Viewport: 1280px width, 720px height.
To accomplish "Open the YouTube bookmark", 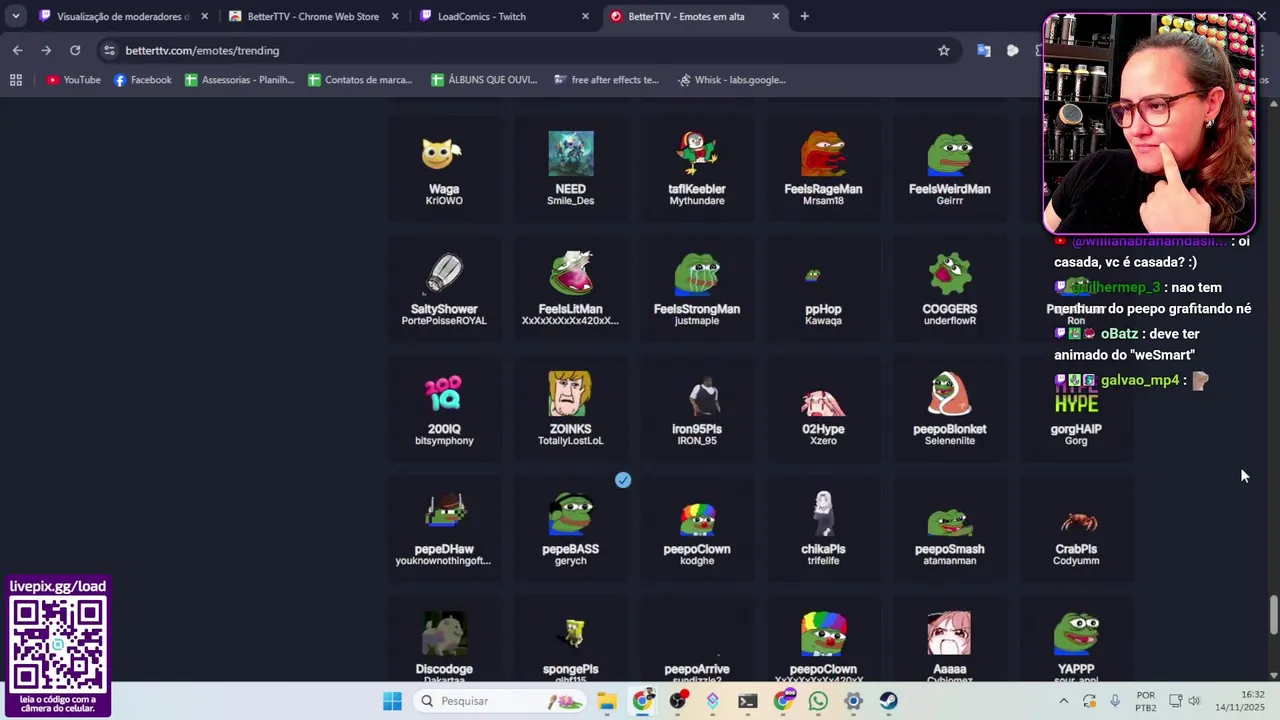I will coord(73,80).
